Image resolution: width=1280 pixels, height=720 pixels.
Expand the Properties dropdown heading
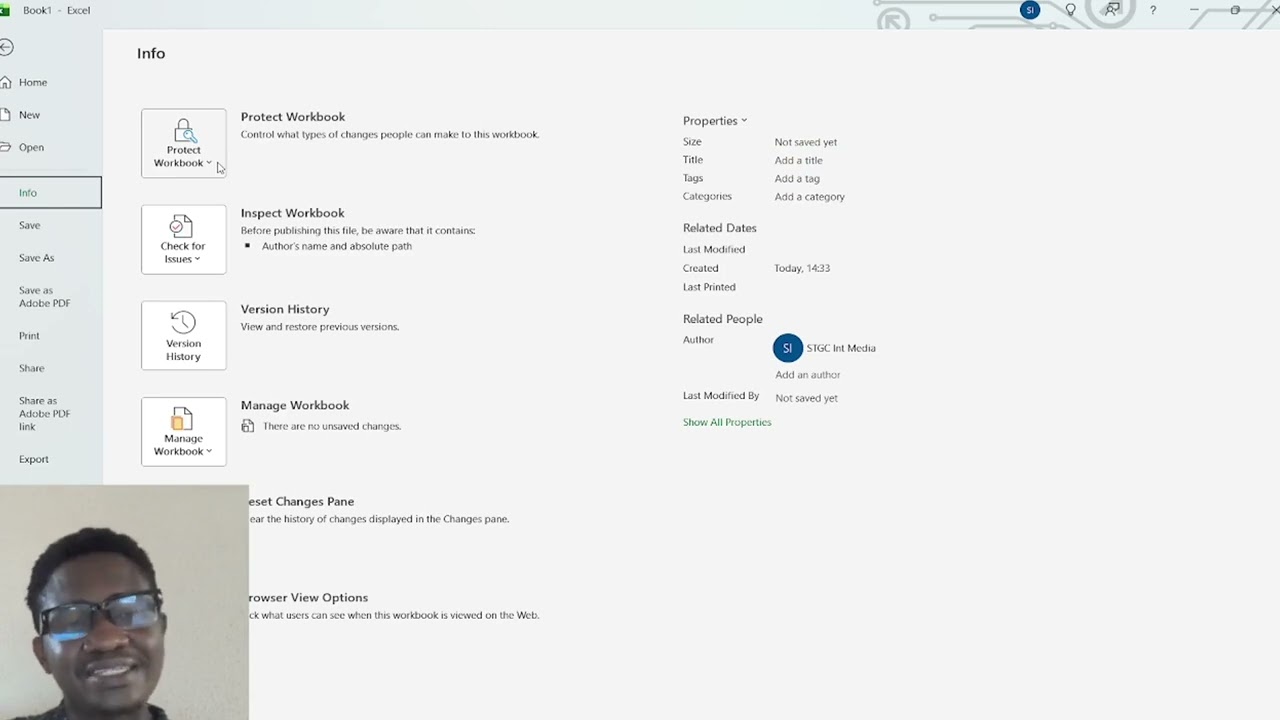tap(715, 121)
